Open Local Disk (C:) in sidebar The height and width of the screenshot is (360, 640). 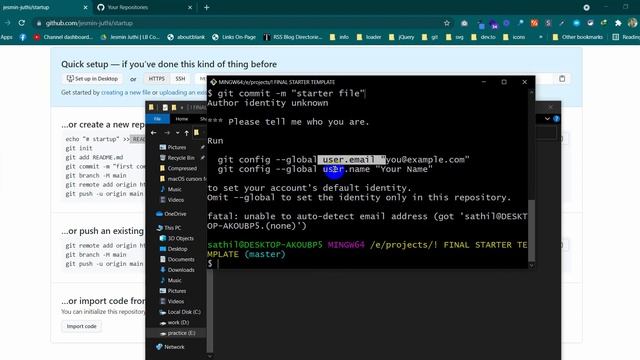pyautogui.click(x=180, y=312)
